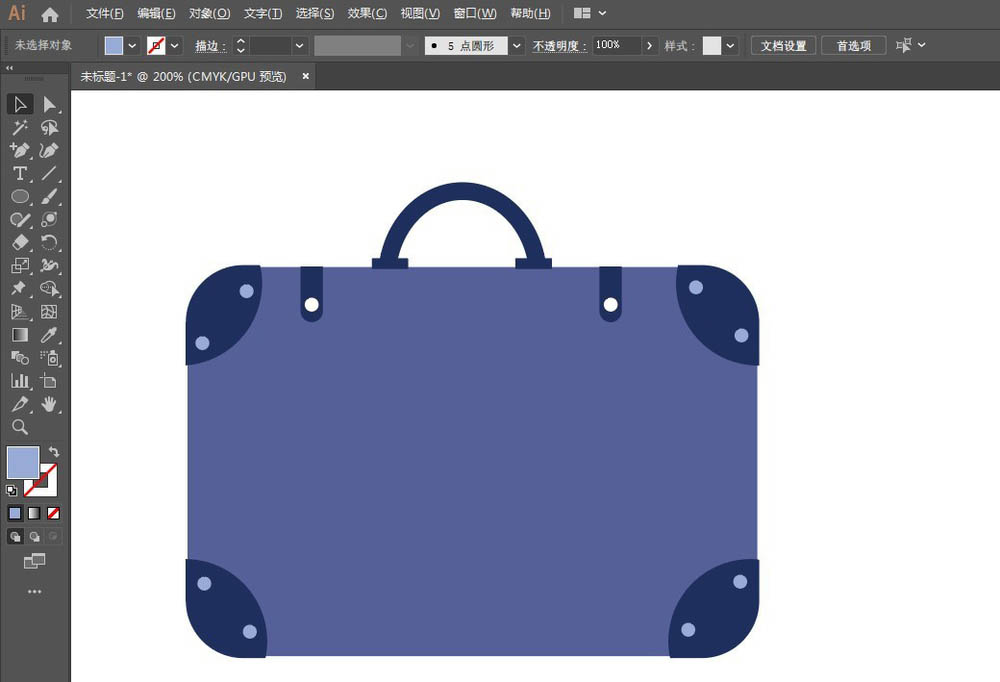1000x682 pixels.
Task: Open fill color dropdown in control bar
Action: click(x=132, y=45)
